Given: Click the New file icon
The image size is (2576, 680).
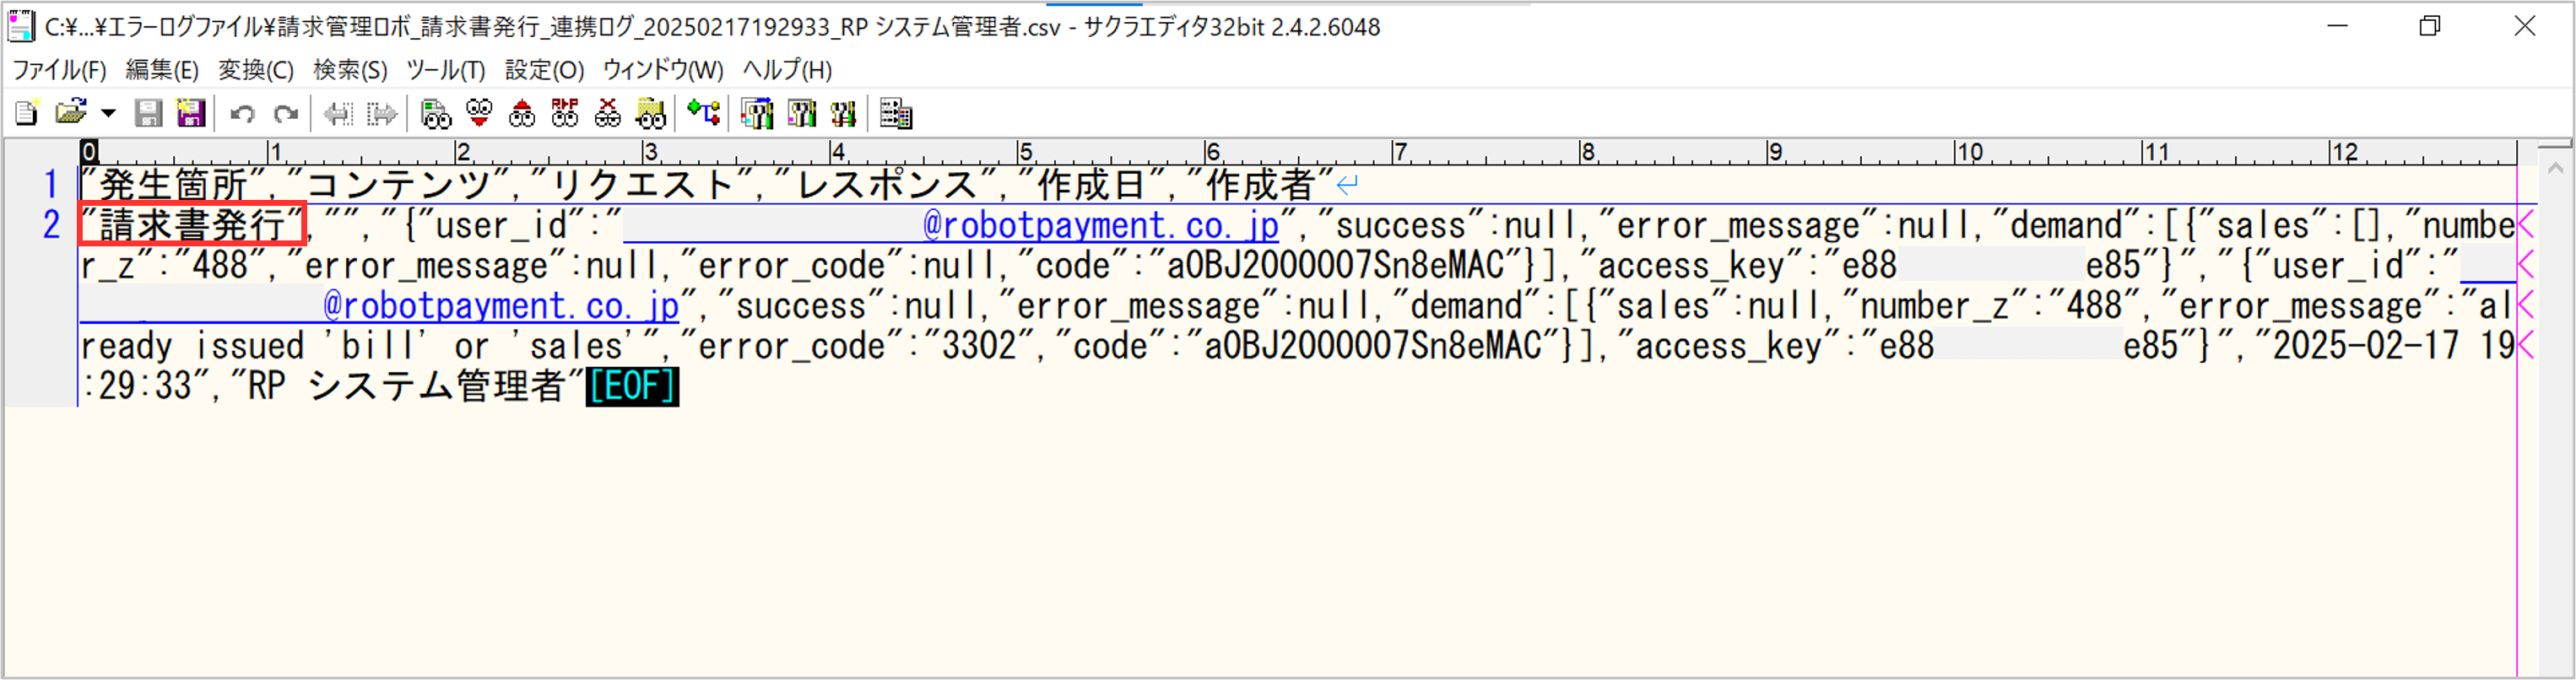Looking at the screenshot, I should [x=27, y=114].
